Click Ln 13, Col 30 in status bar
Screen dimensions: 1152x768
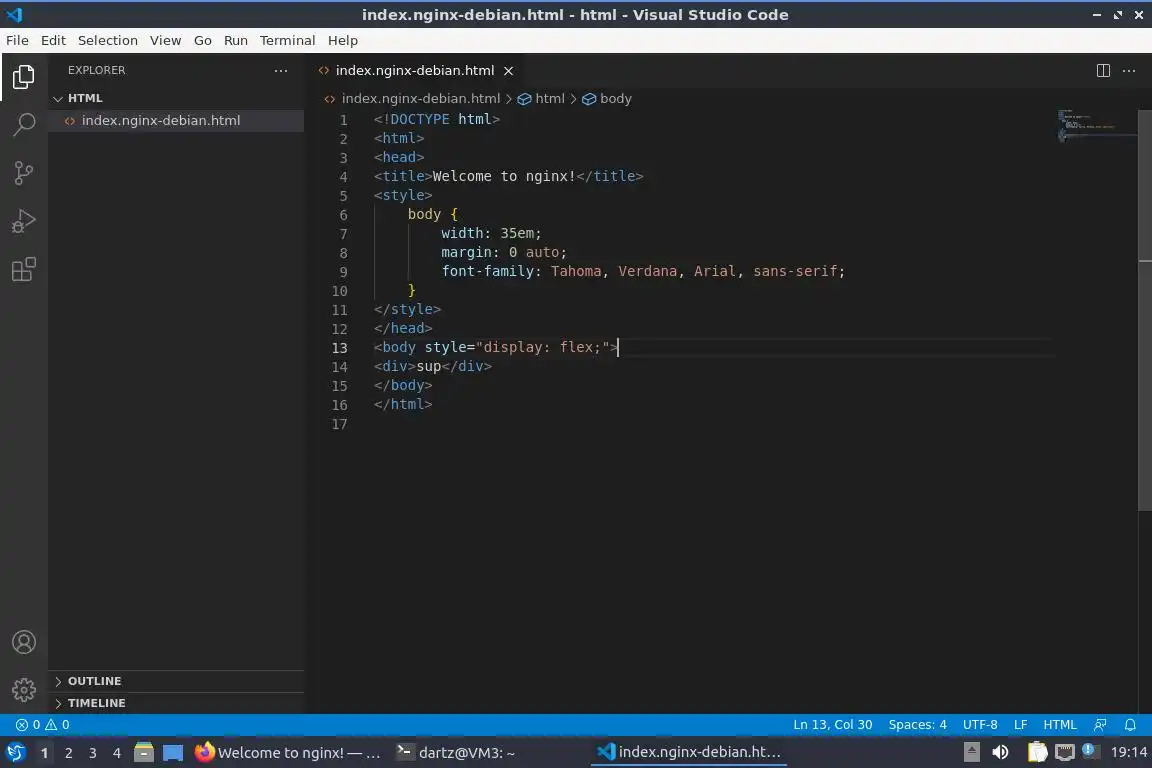(832, 725)
